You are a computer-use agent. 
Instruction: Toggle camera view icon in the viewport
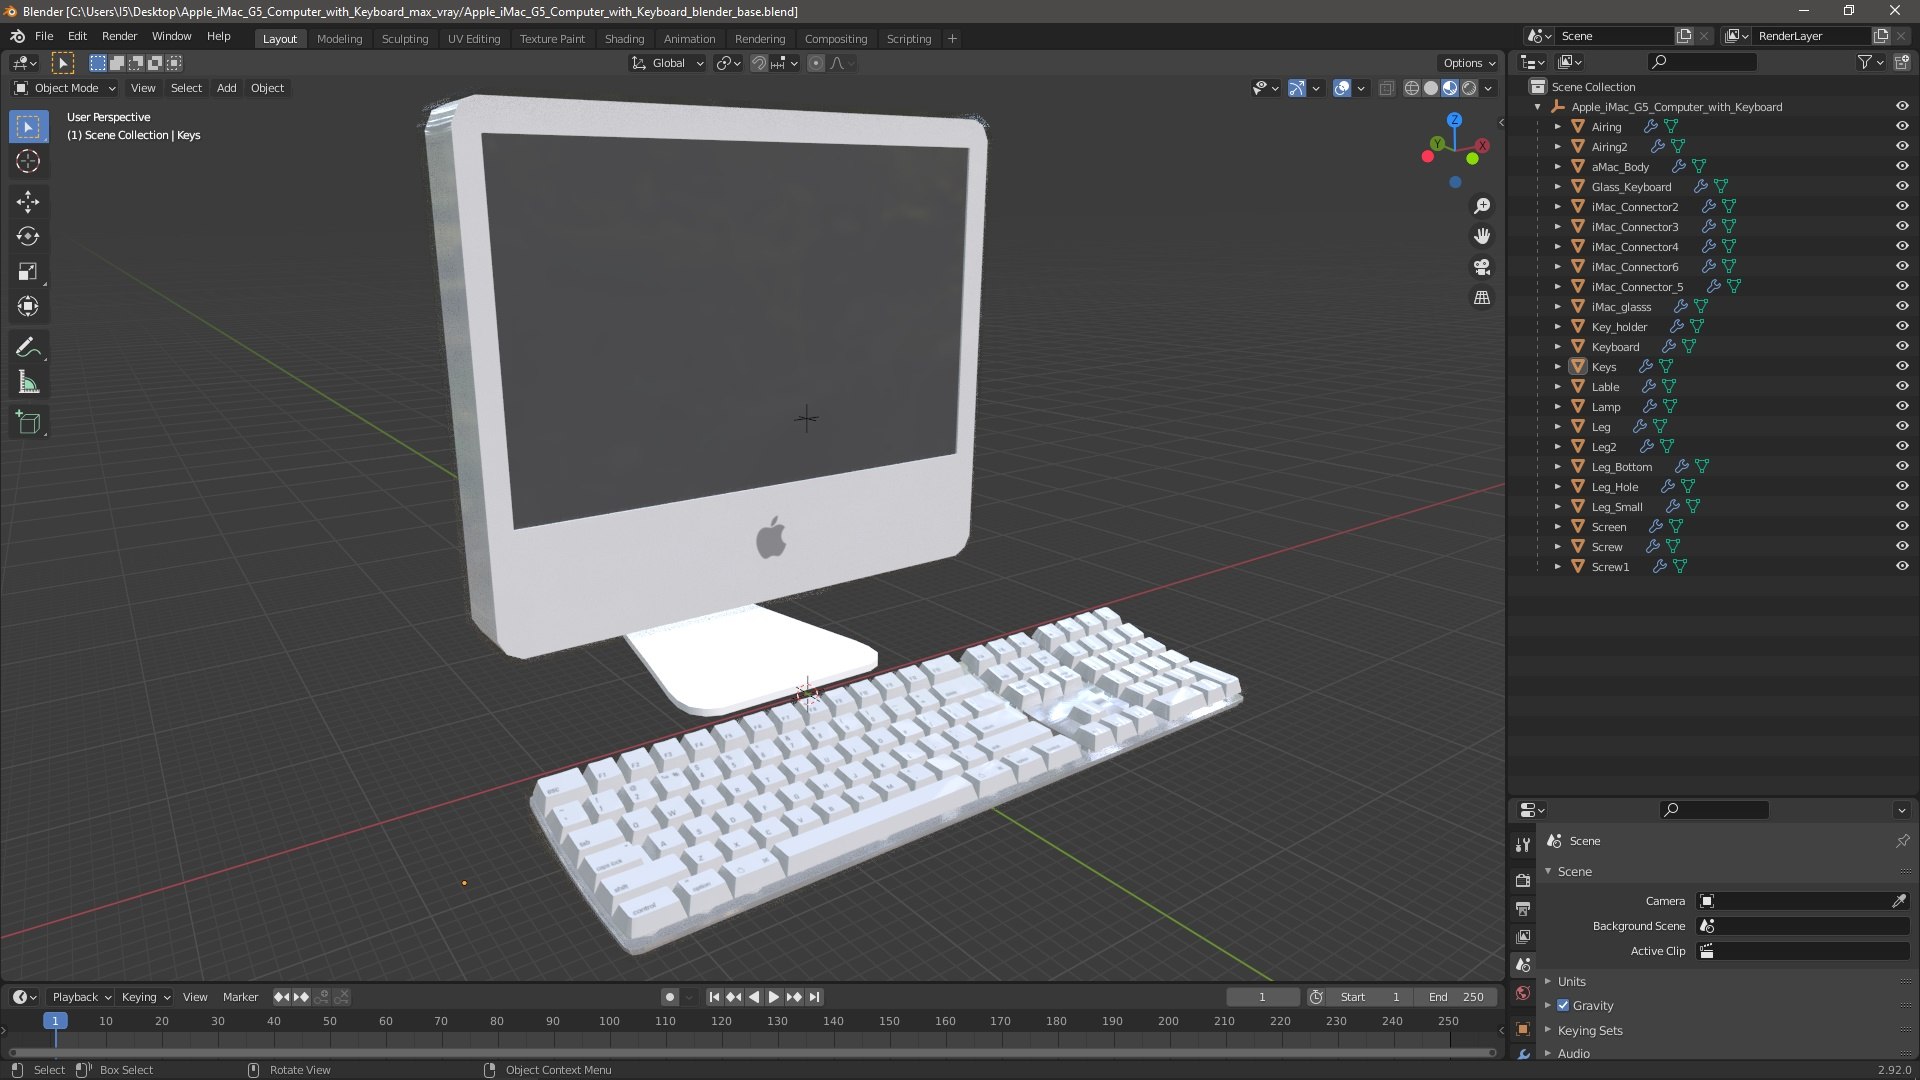tap(1482, 267)
